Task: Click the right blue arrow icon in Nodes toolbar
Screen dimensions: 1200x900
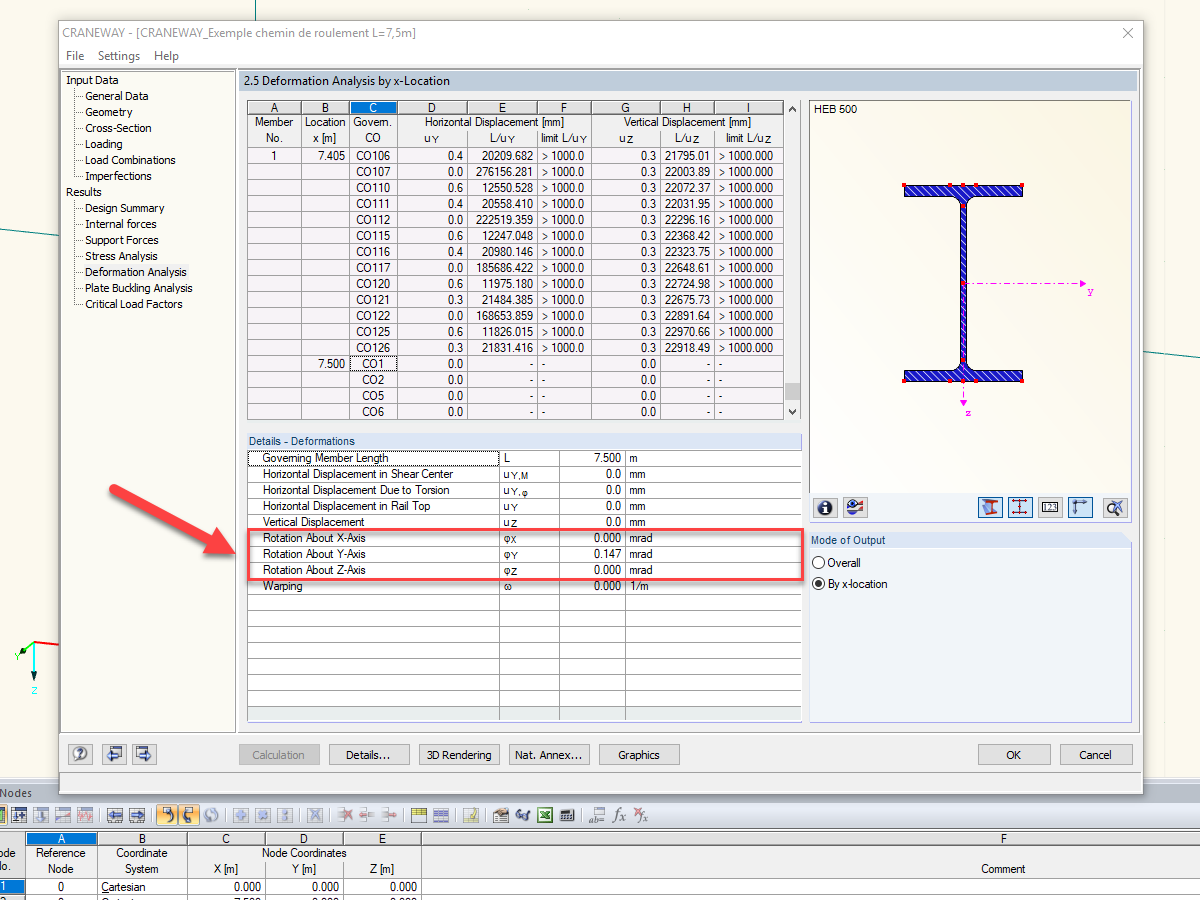Action: (137, 815)
